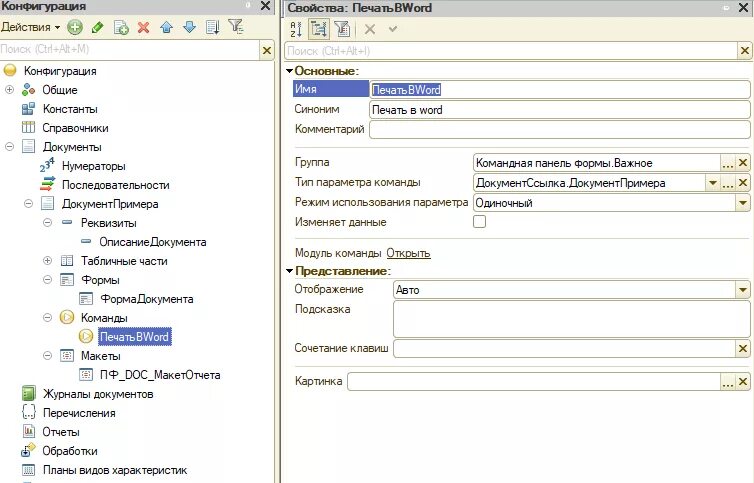Click the cancel X icon in properties toolbar
Image resolution: width=754 pixels, height=483 pixels.
[370, 29]
